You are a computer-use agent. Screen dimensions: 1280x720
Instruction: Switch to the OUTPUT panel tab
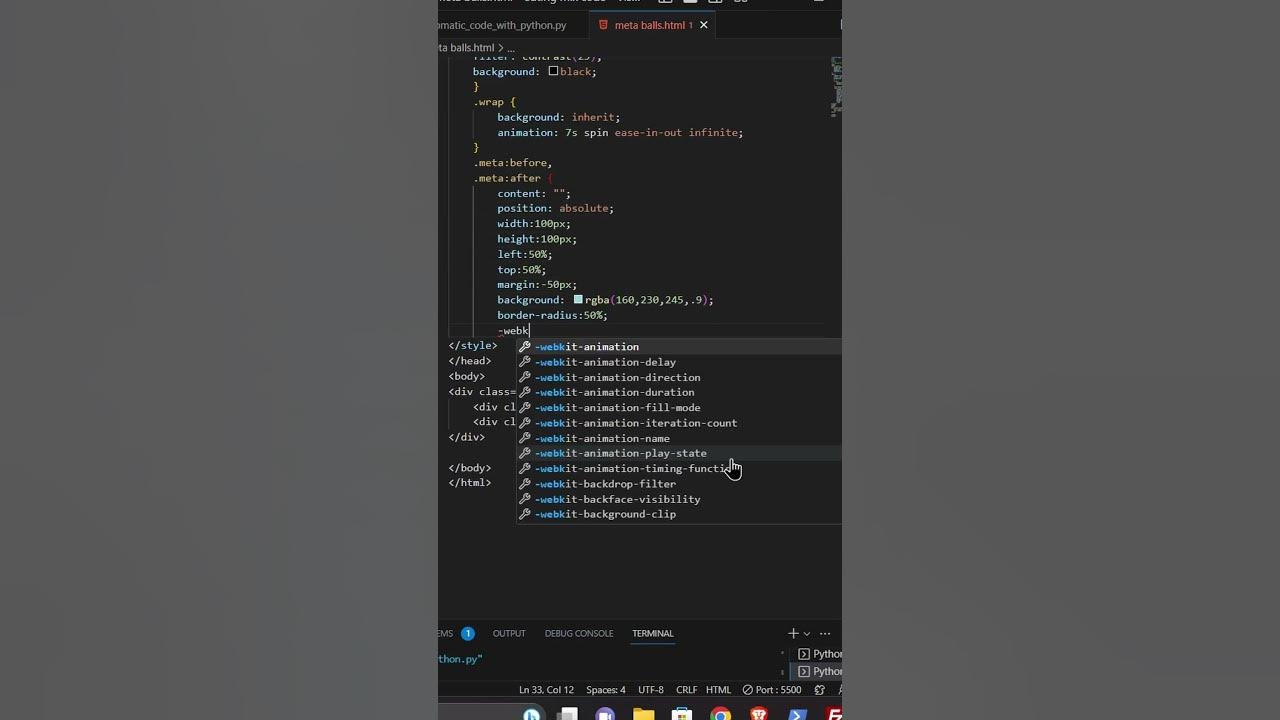[x=509, y=633]
